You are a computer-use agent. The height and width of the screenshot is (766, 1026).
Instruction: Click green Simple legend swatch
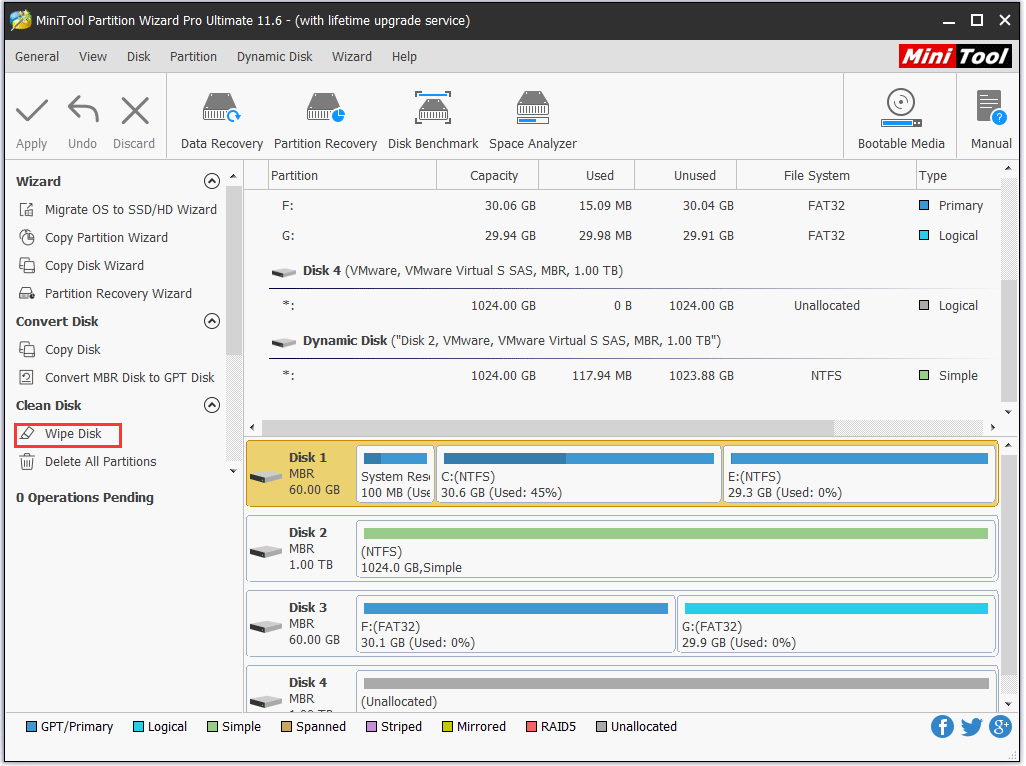click(212, 727)
